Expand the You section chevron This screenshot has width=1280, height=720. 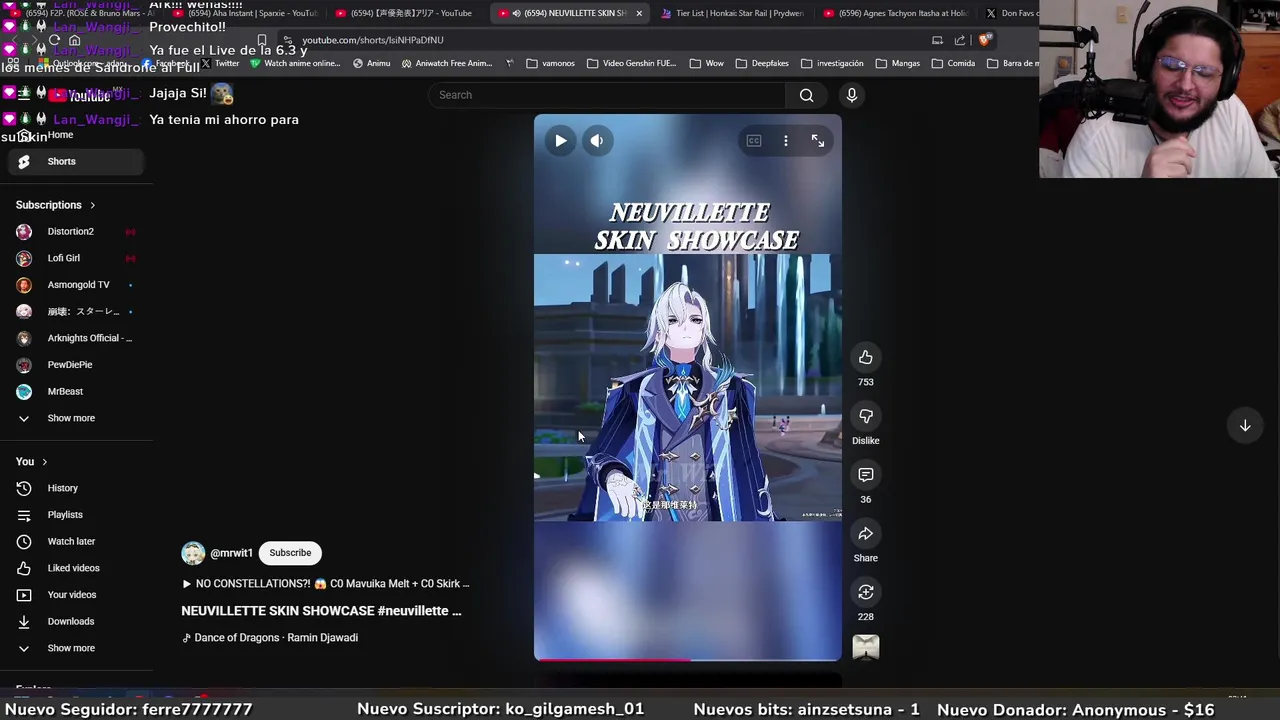tap(44, 462)
